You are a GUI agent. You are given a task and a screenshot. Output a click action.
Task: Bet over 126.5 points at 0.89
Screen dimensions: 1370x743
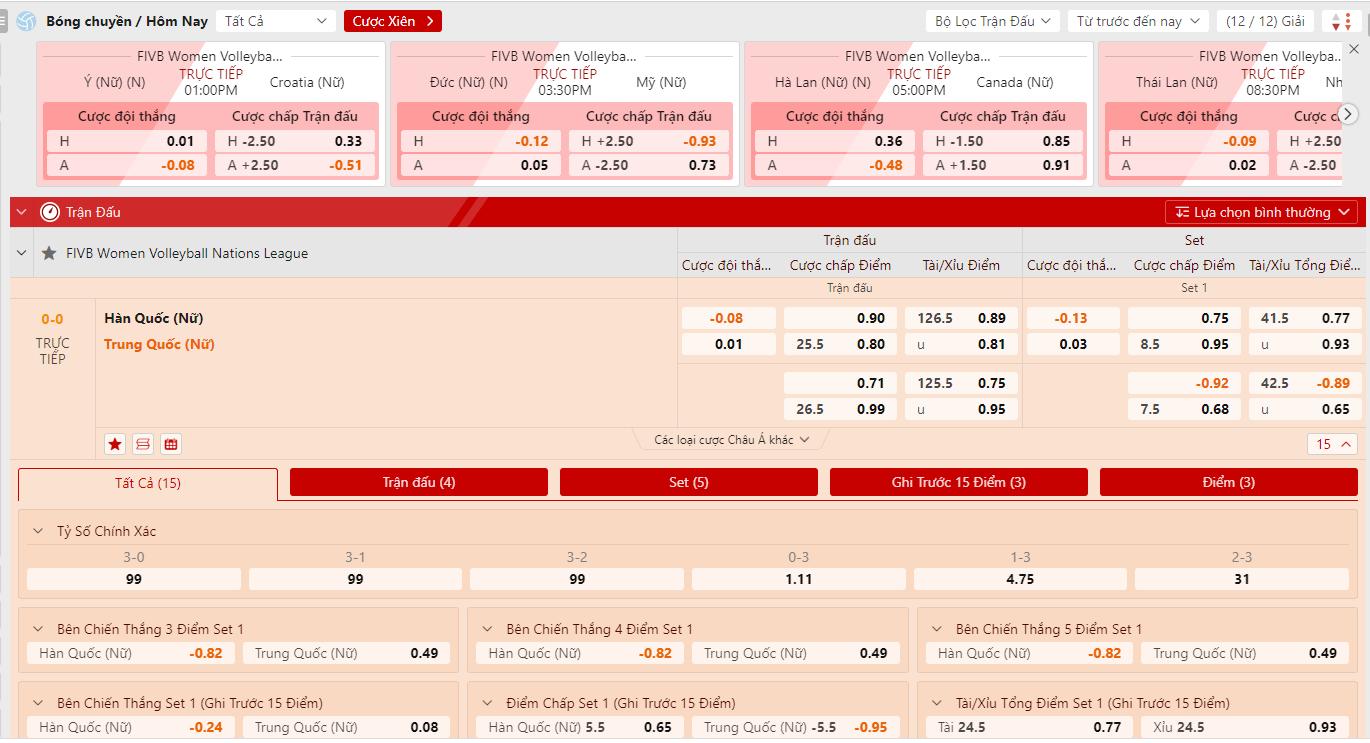(x=962, y=318)
